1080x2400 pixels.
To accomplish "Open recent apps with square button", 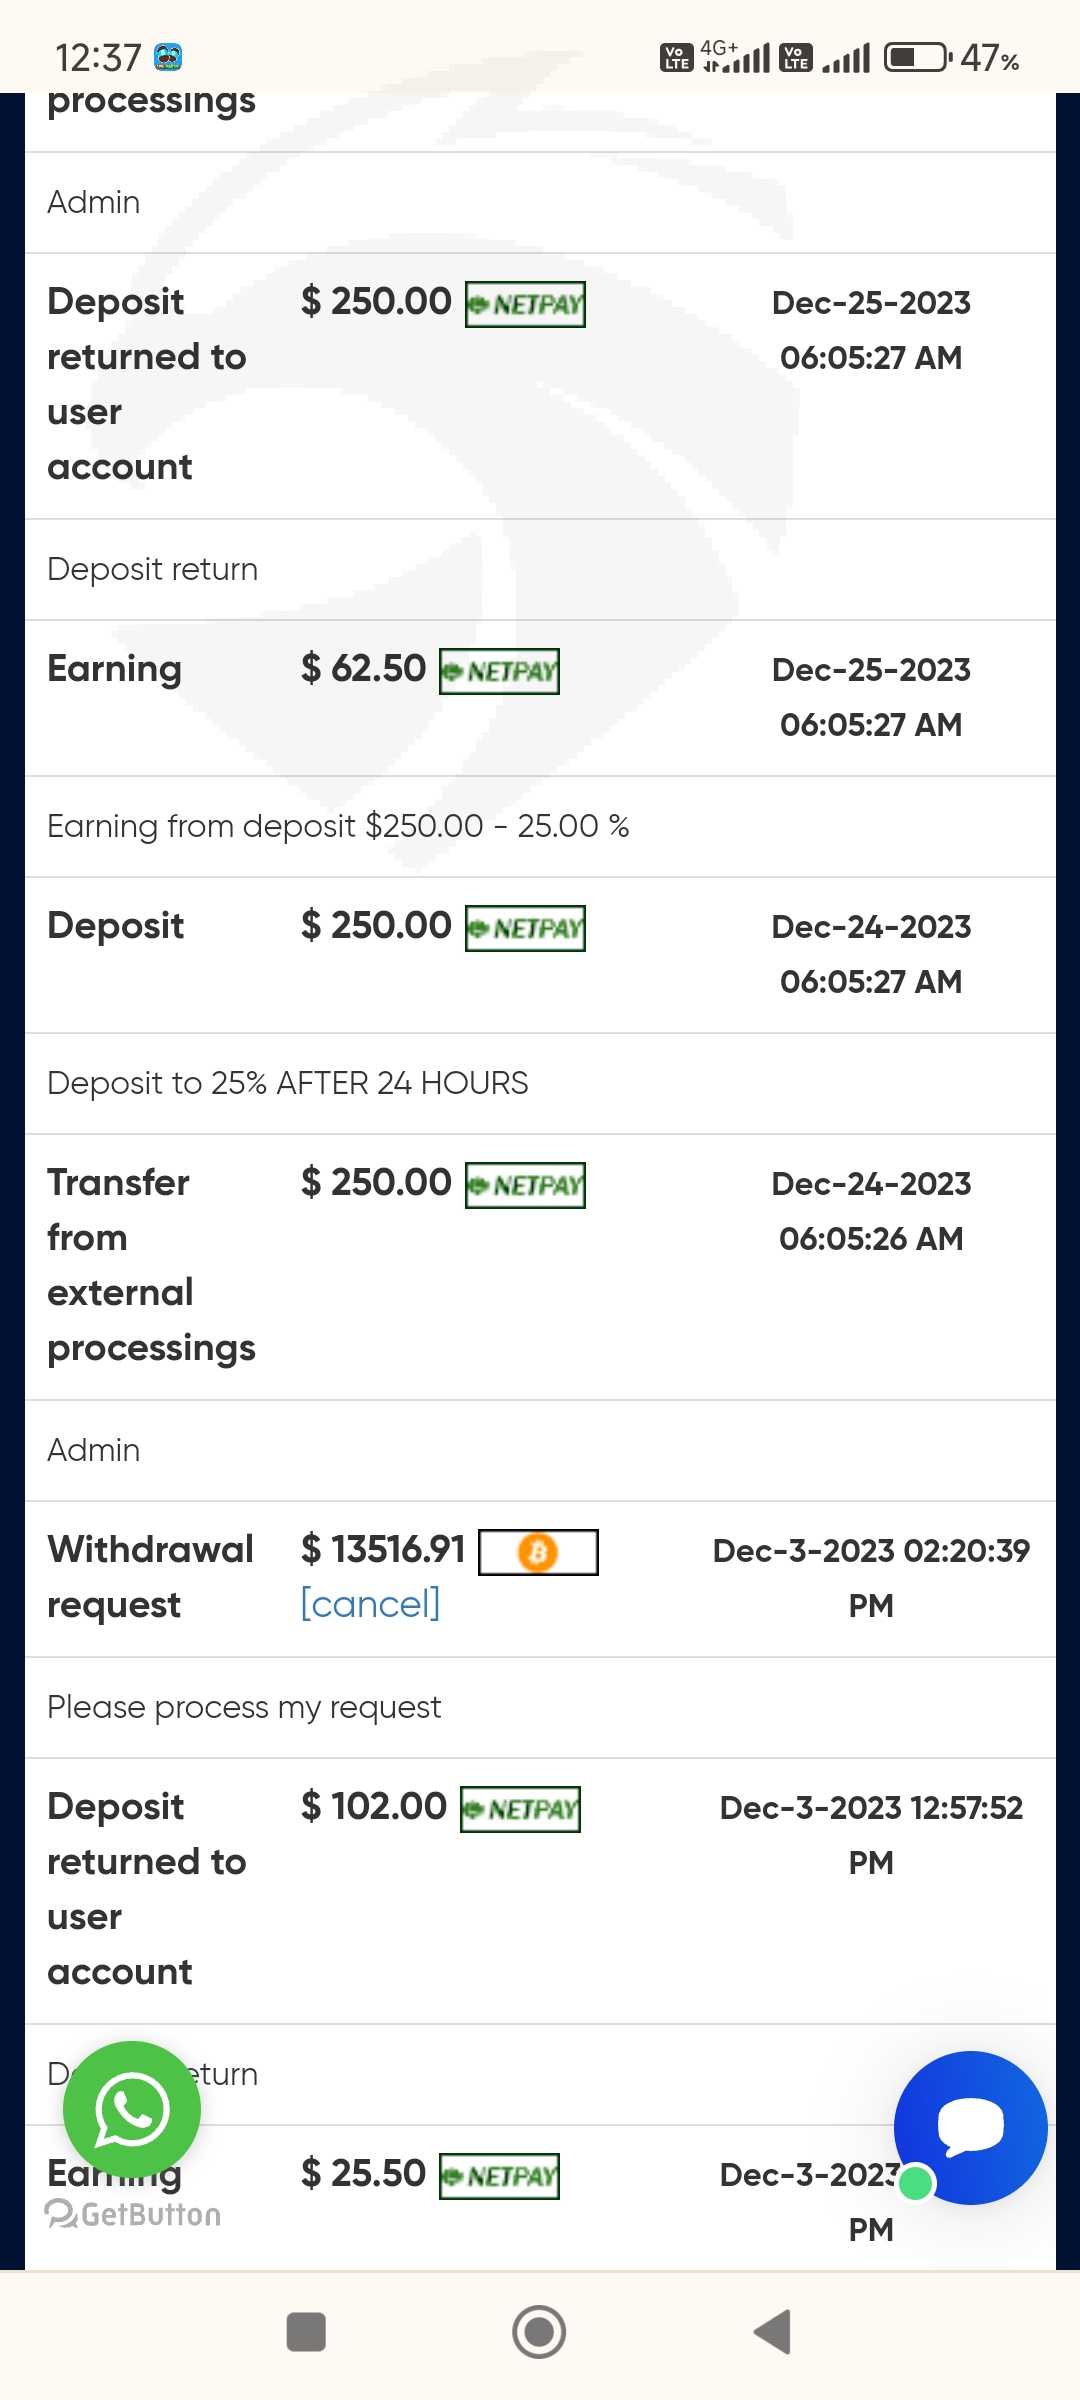I will [306, 2332].
